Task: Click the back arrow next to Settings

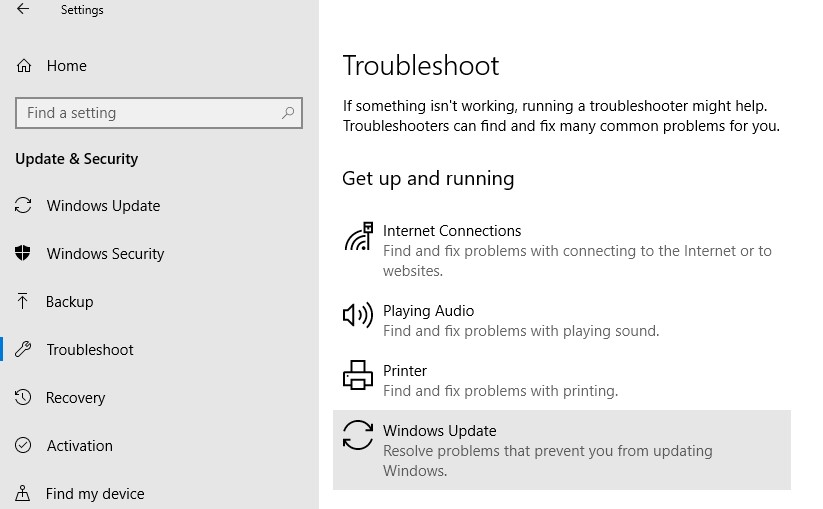Action: click(x=23, y=10)
